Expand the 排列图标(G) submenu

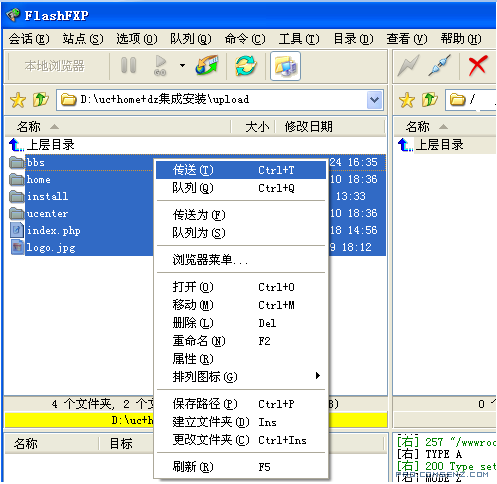pos(241,377)
